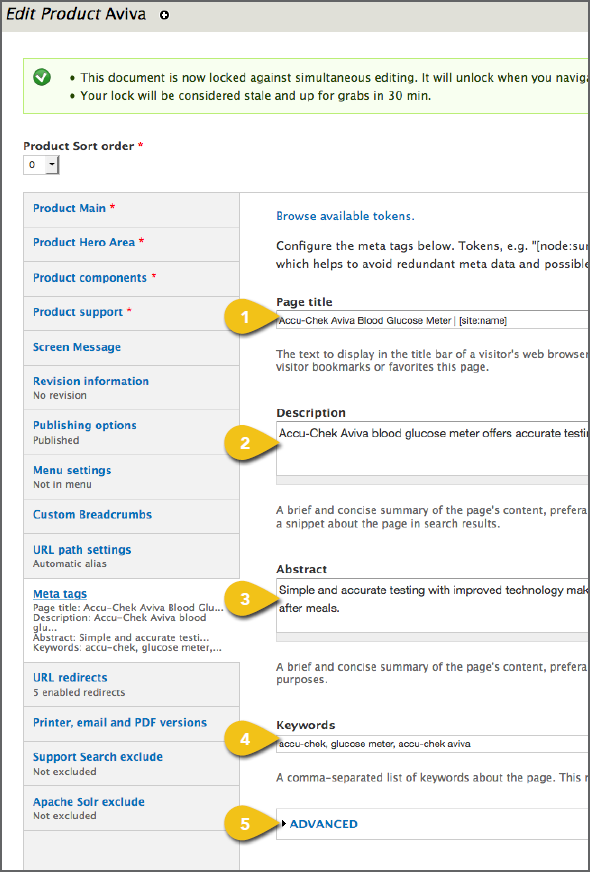Open URL path settings tab

click(132, 556)
